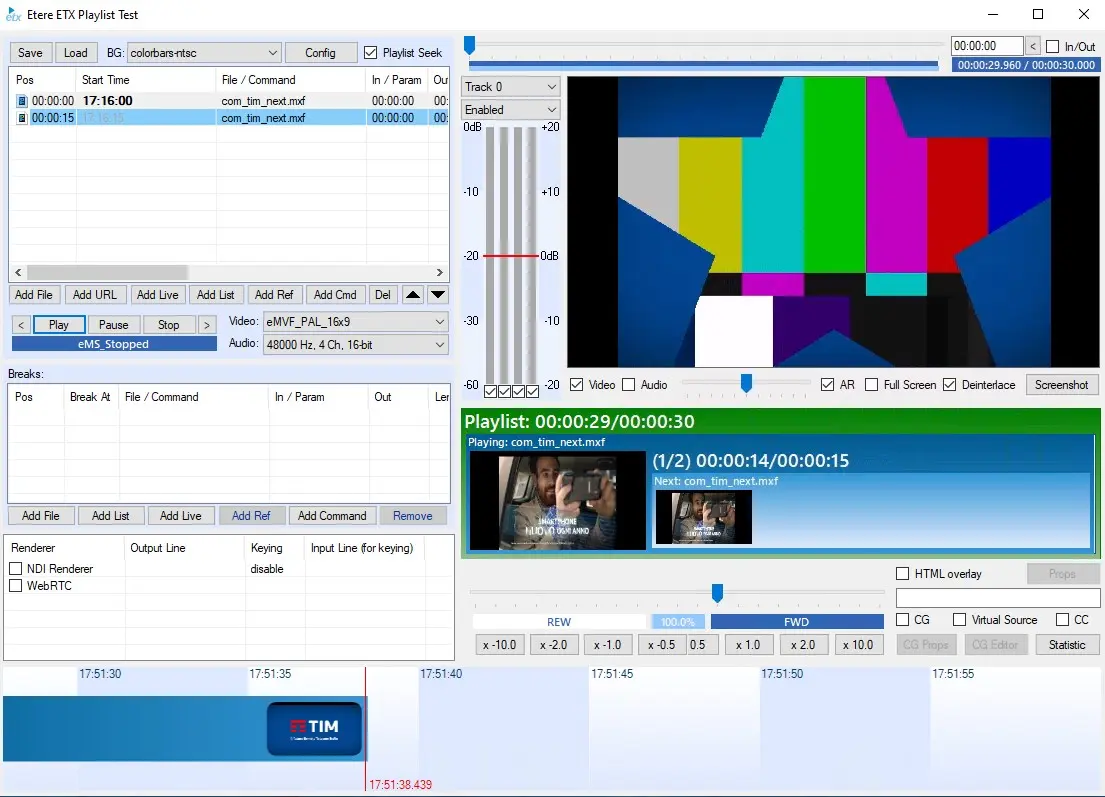
Task: Disable the Playlist Seek checkbox
Action: (x=371, y=53)
